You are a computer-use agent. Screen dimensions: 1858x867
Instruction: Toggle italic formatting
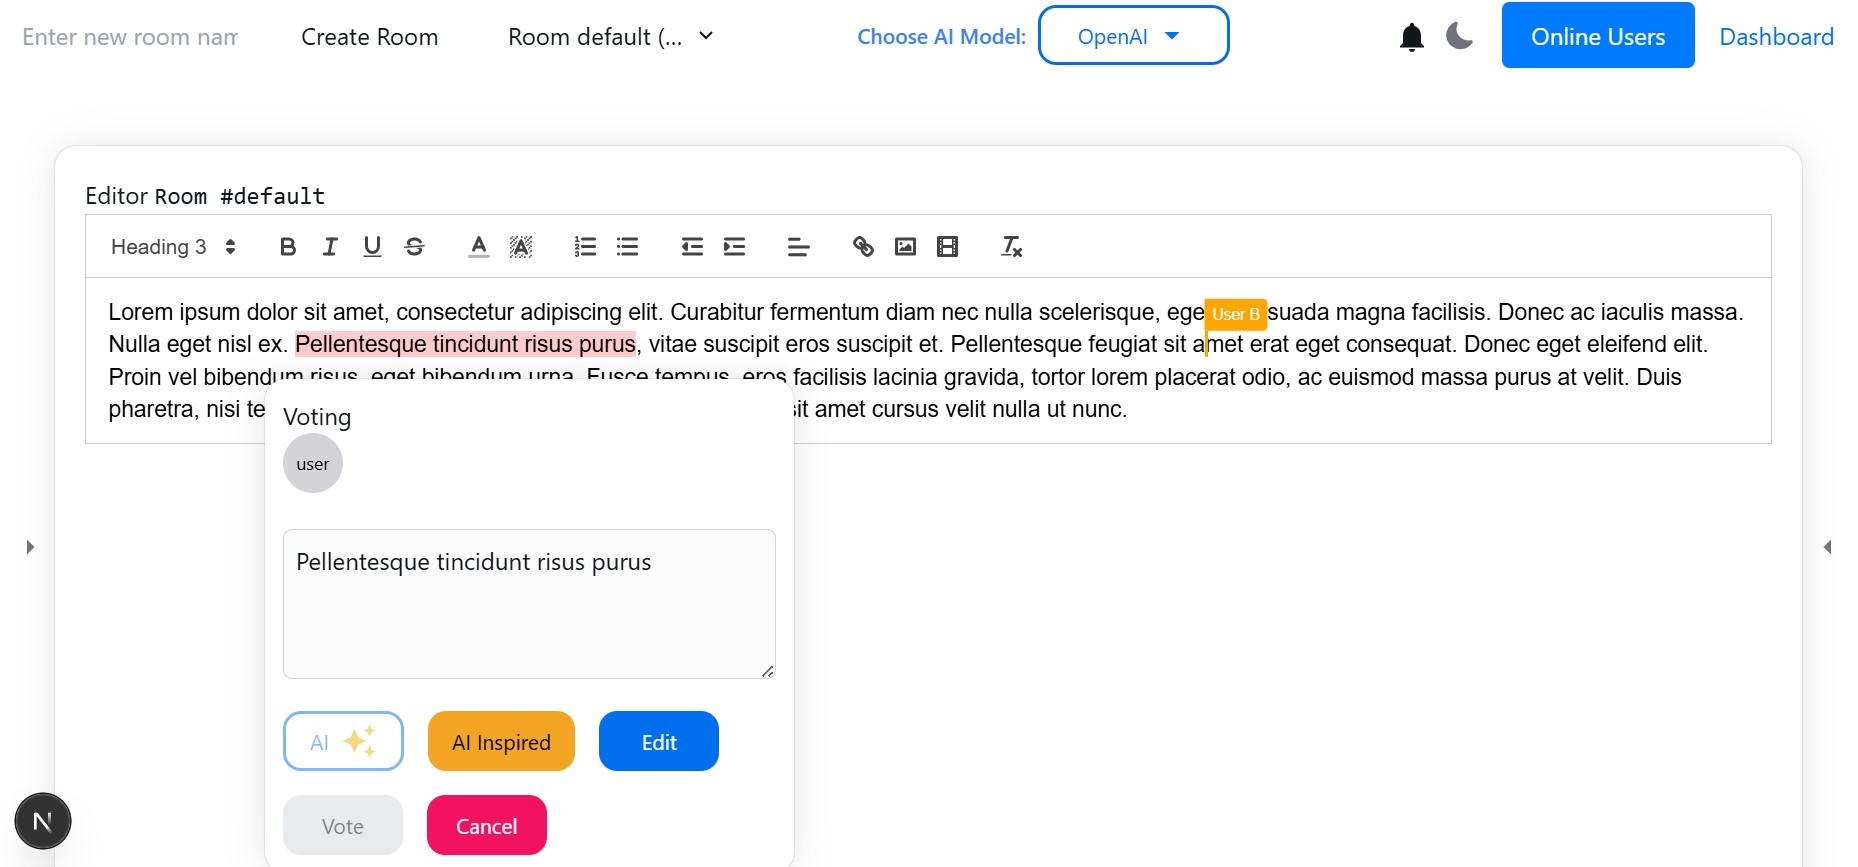[x=330, y=247]
